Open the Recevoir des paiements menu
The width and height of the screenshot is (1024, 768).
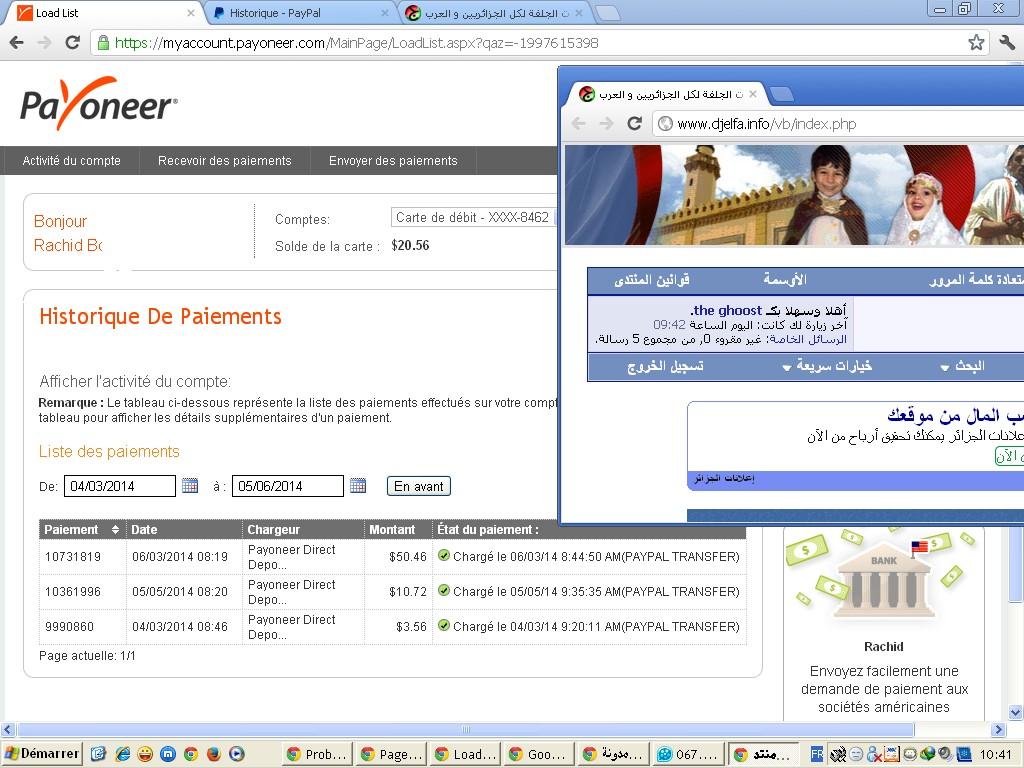pyautogui.click(x=225, y=161)
